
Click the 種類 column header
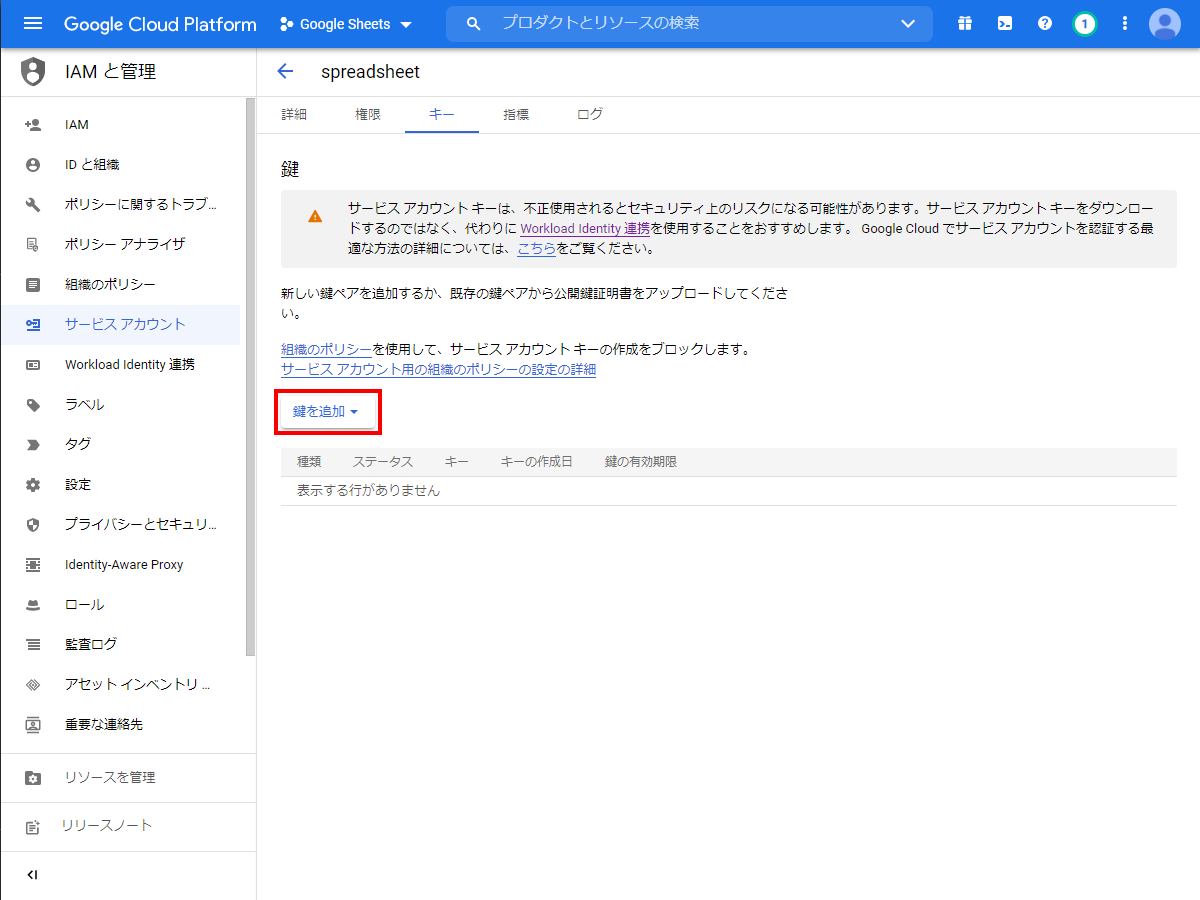[x=309, y=462]
